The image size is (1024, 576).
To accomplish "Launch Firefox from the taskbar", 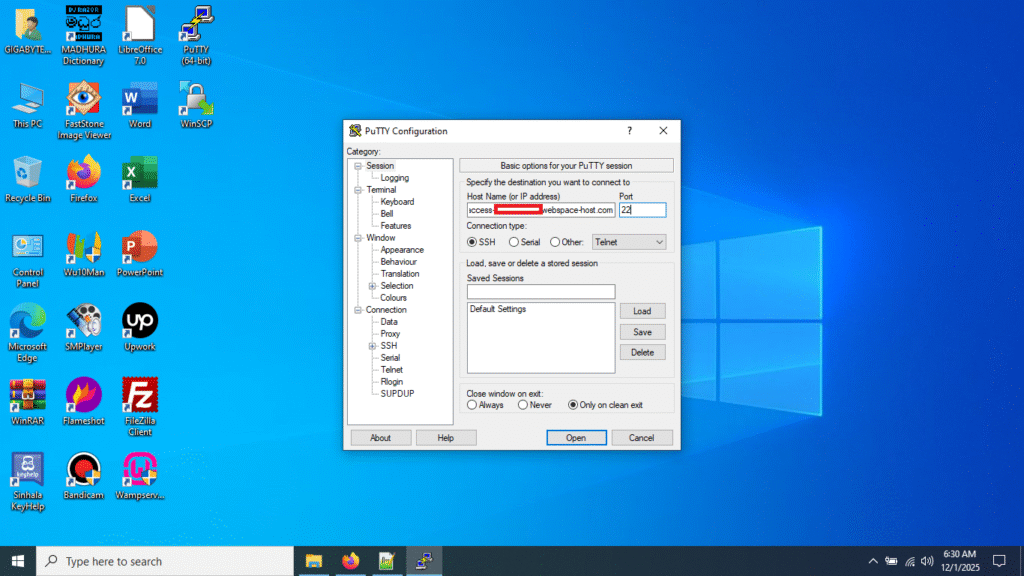I will pyautogui.click(x=350, y=561).
